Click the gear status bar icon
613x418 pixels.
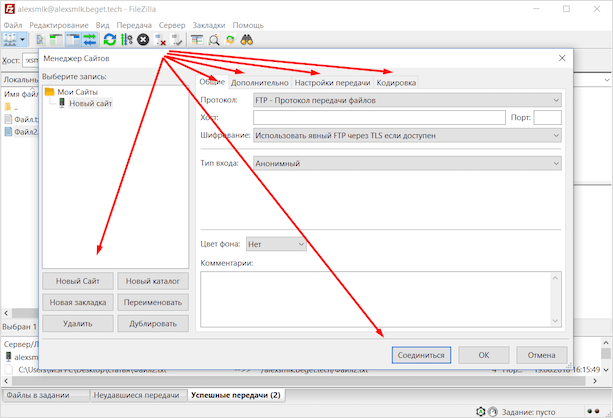click(480, 411)
